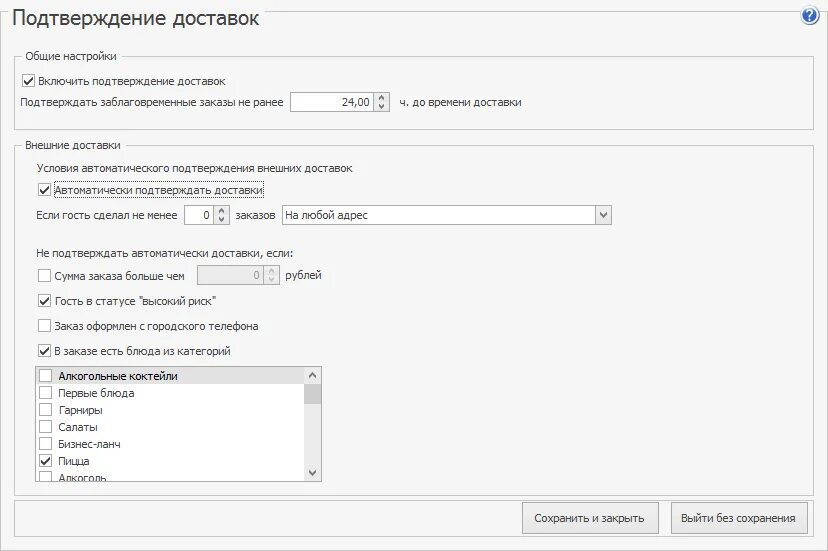Click the 'Внешние доставки' group label
Screen dimensions: 828x551
(x=73, y=145)
